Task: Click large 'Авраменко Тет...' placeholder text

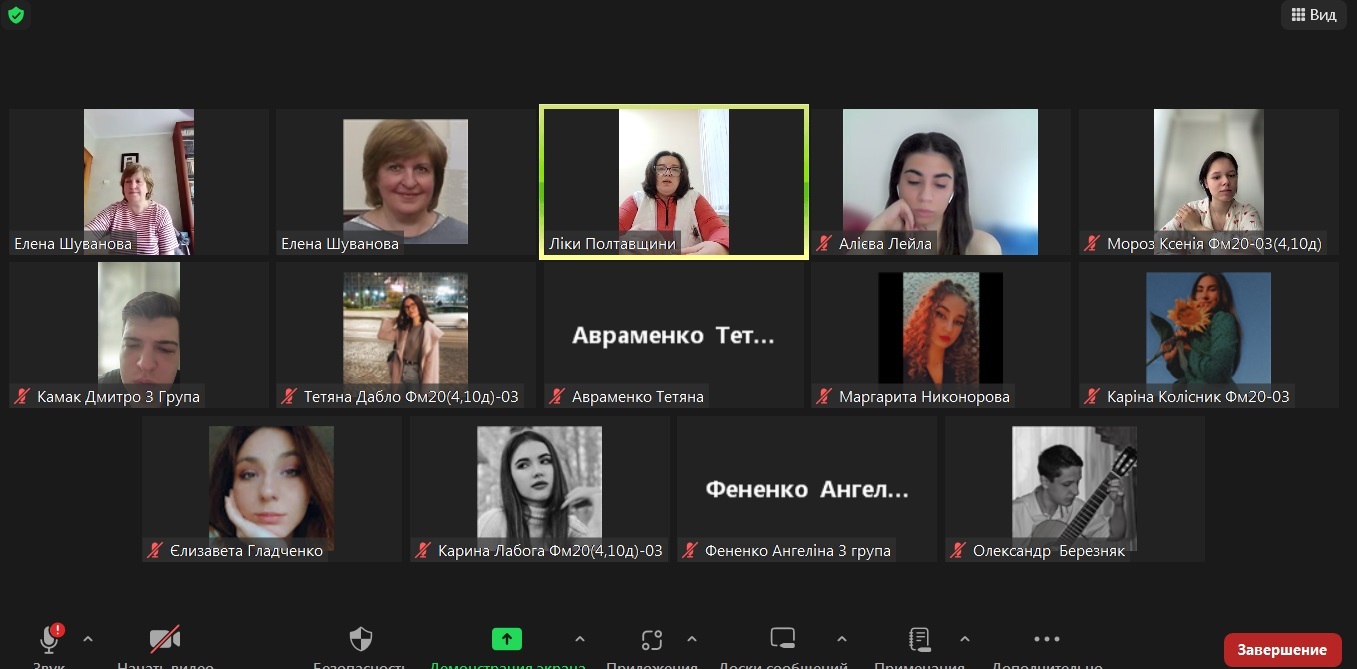Action: [673, 336]
